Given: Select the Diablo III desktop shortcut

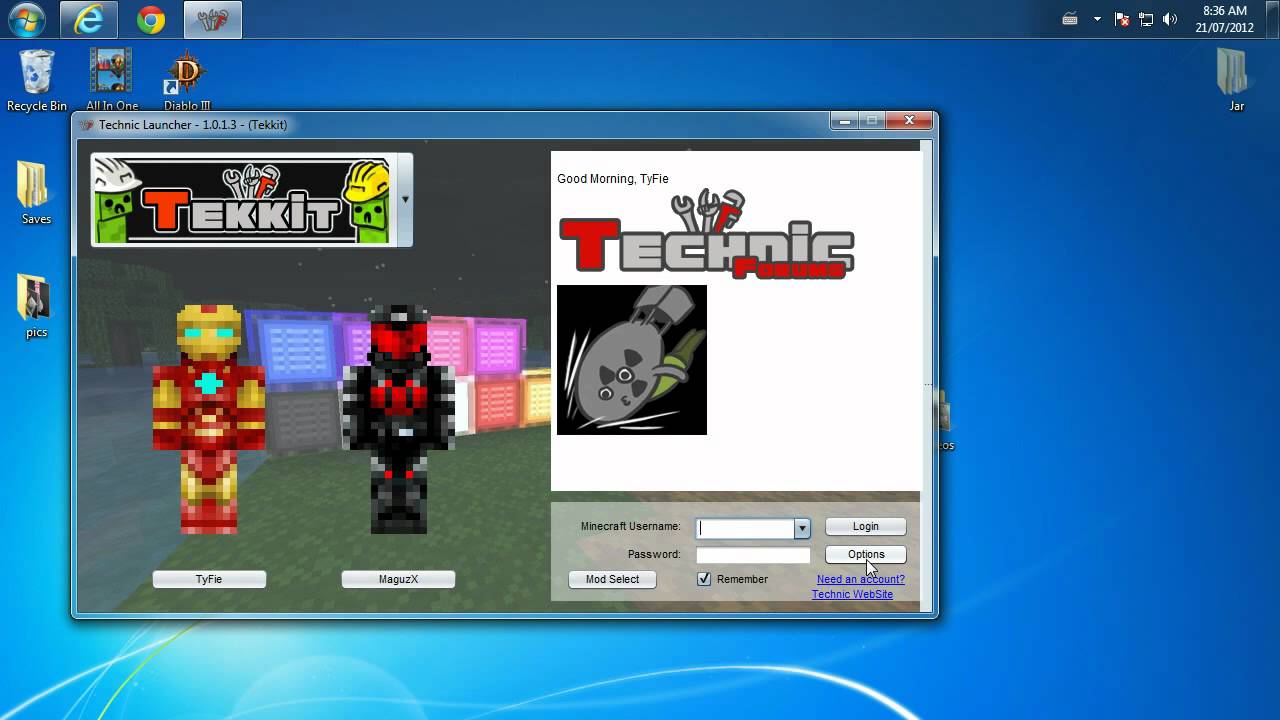Looking at the screenshot, I should pos(187,80).
